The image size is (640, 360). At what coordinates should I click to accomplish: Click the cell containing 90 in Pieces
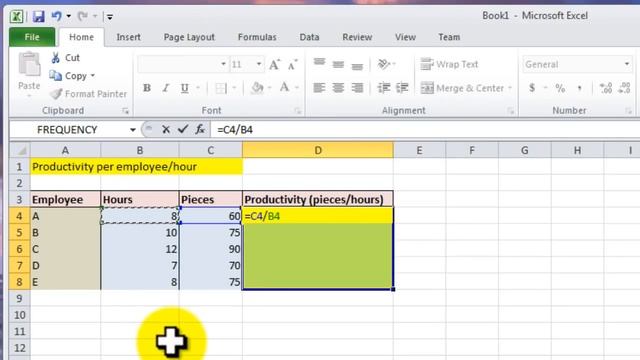pyautogui.click(x=211, y=249)
